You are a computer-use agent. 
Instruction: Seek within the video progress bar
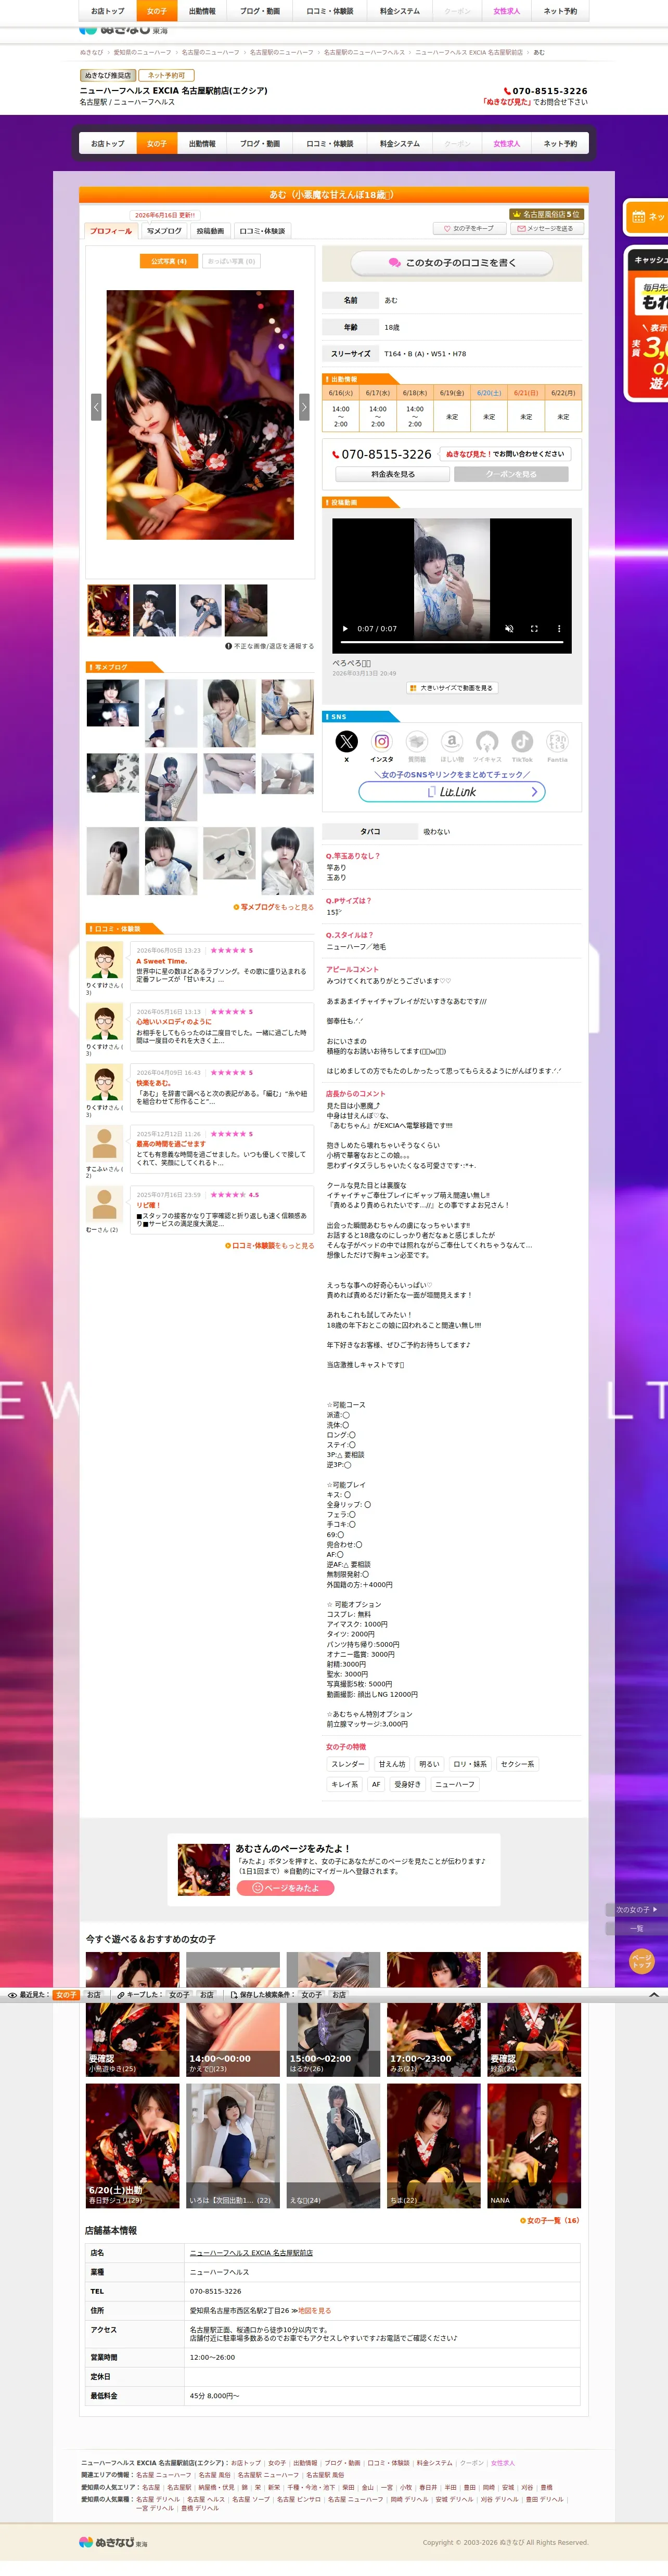(452, 643)
